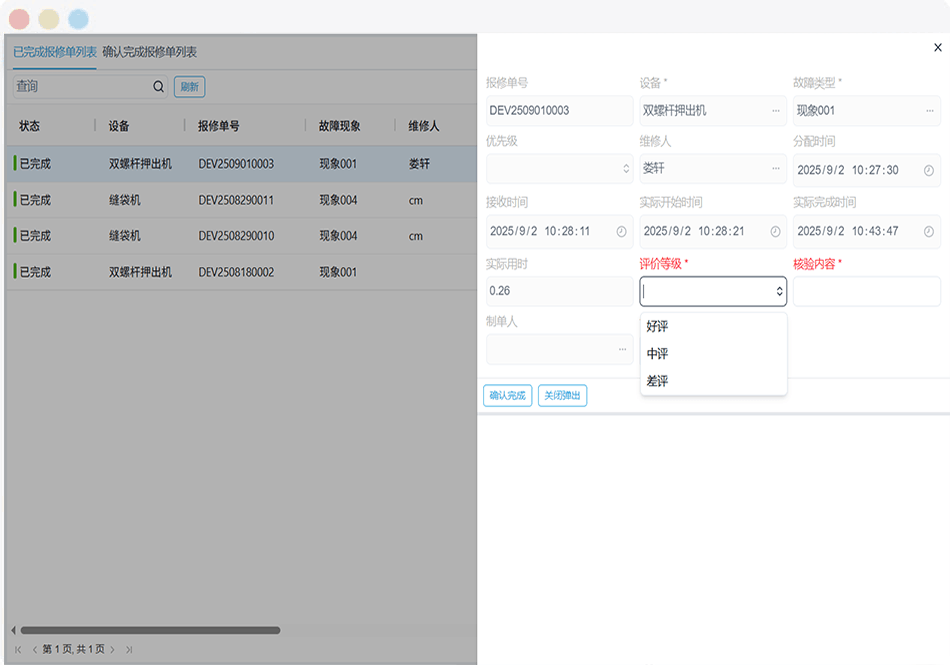Click the 分配时间 value 2025/9/2 10:27:30
The width and height of the screenshot is (950, 665).
848,170
